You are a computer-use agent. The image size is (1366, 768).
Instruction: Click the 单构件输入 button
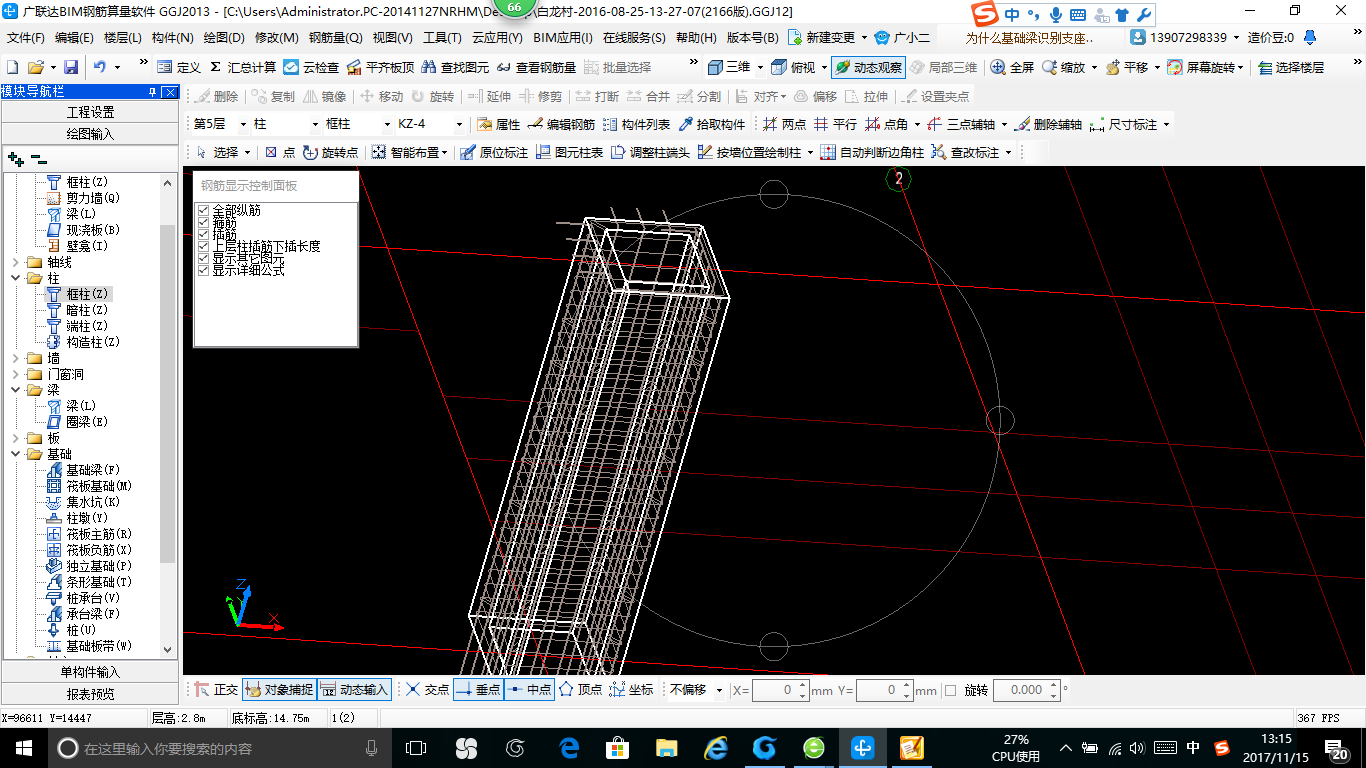coord(90,672)
